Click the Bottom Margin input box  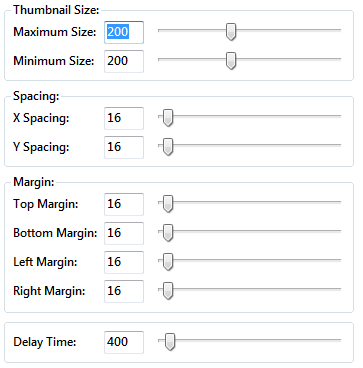click(124, 233)
